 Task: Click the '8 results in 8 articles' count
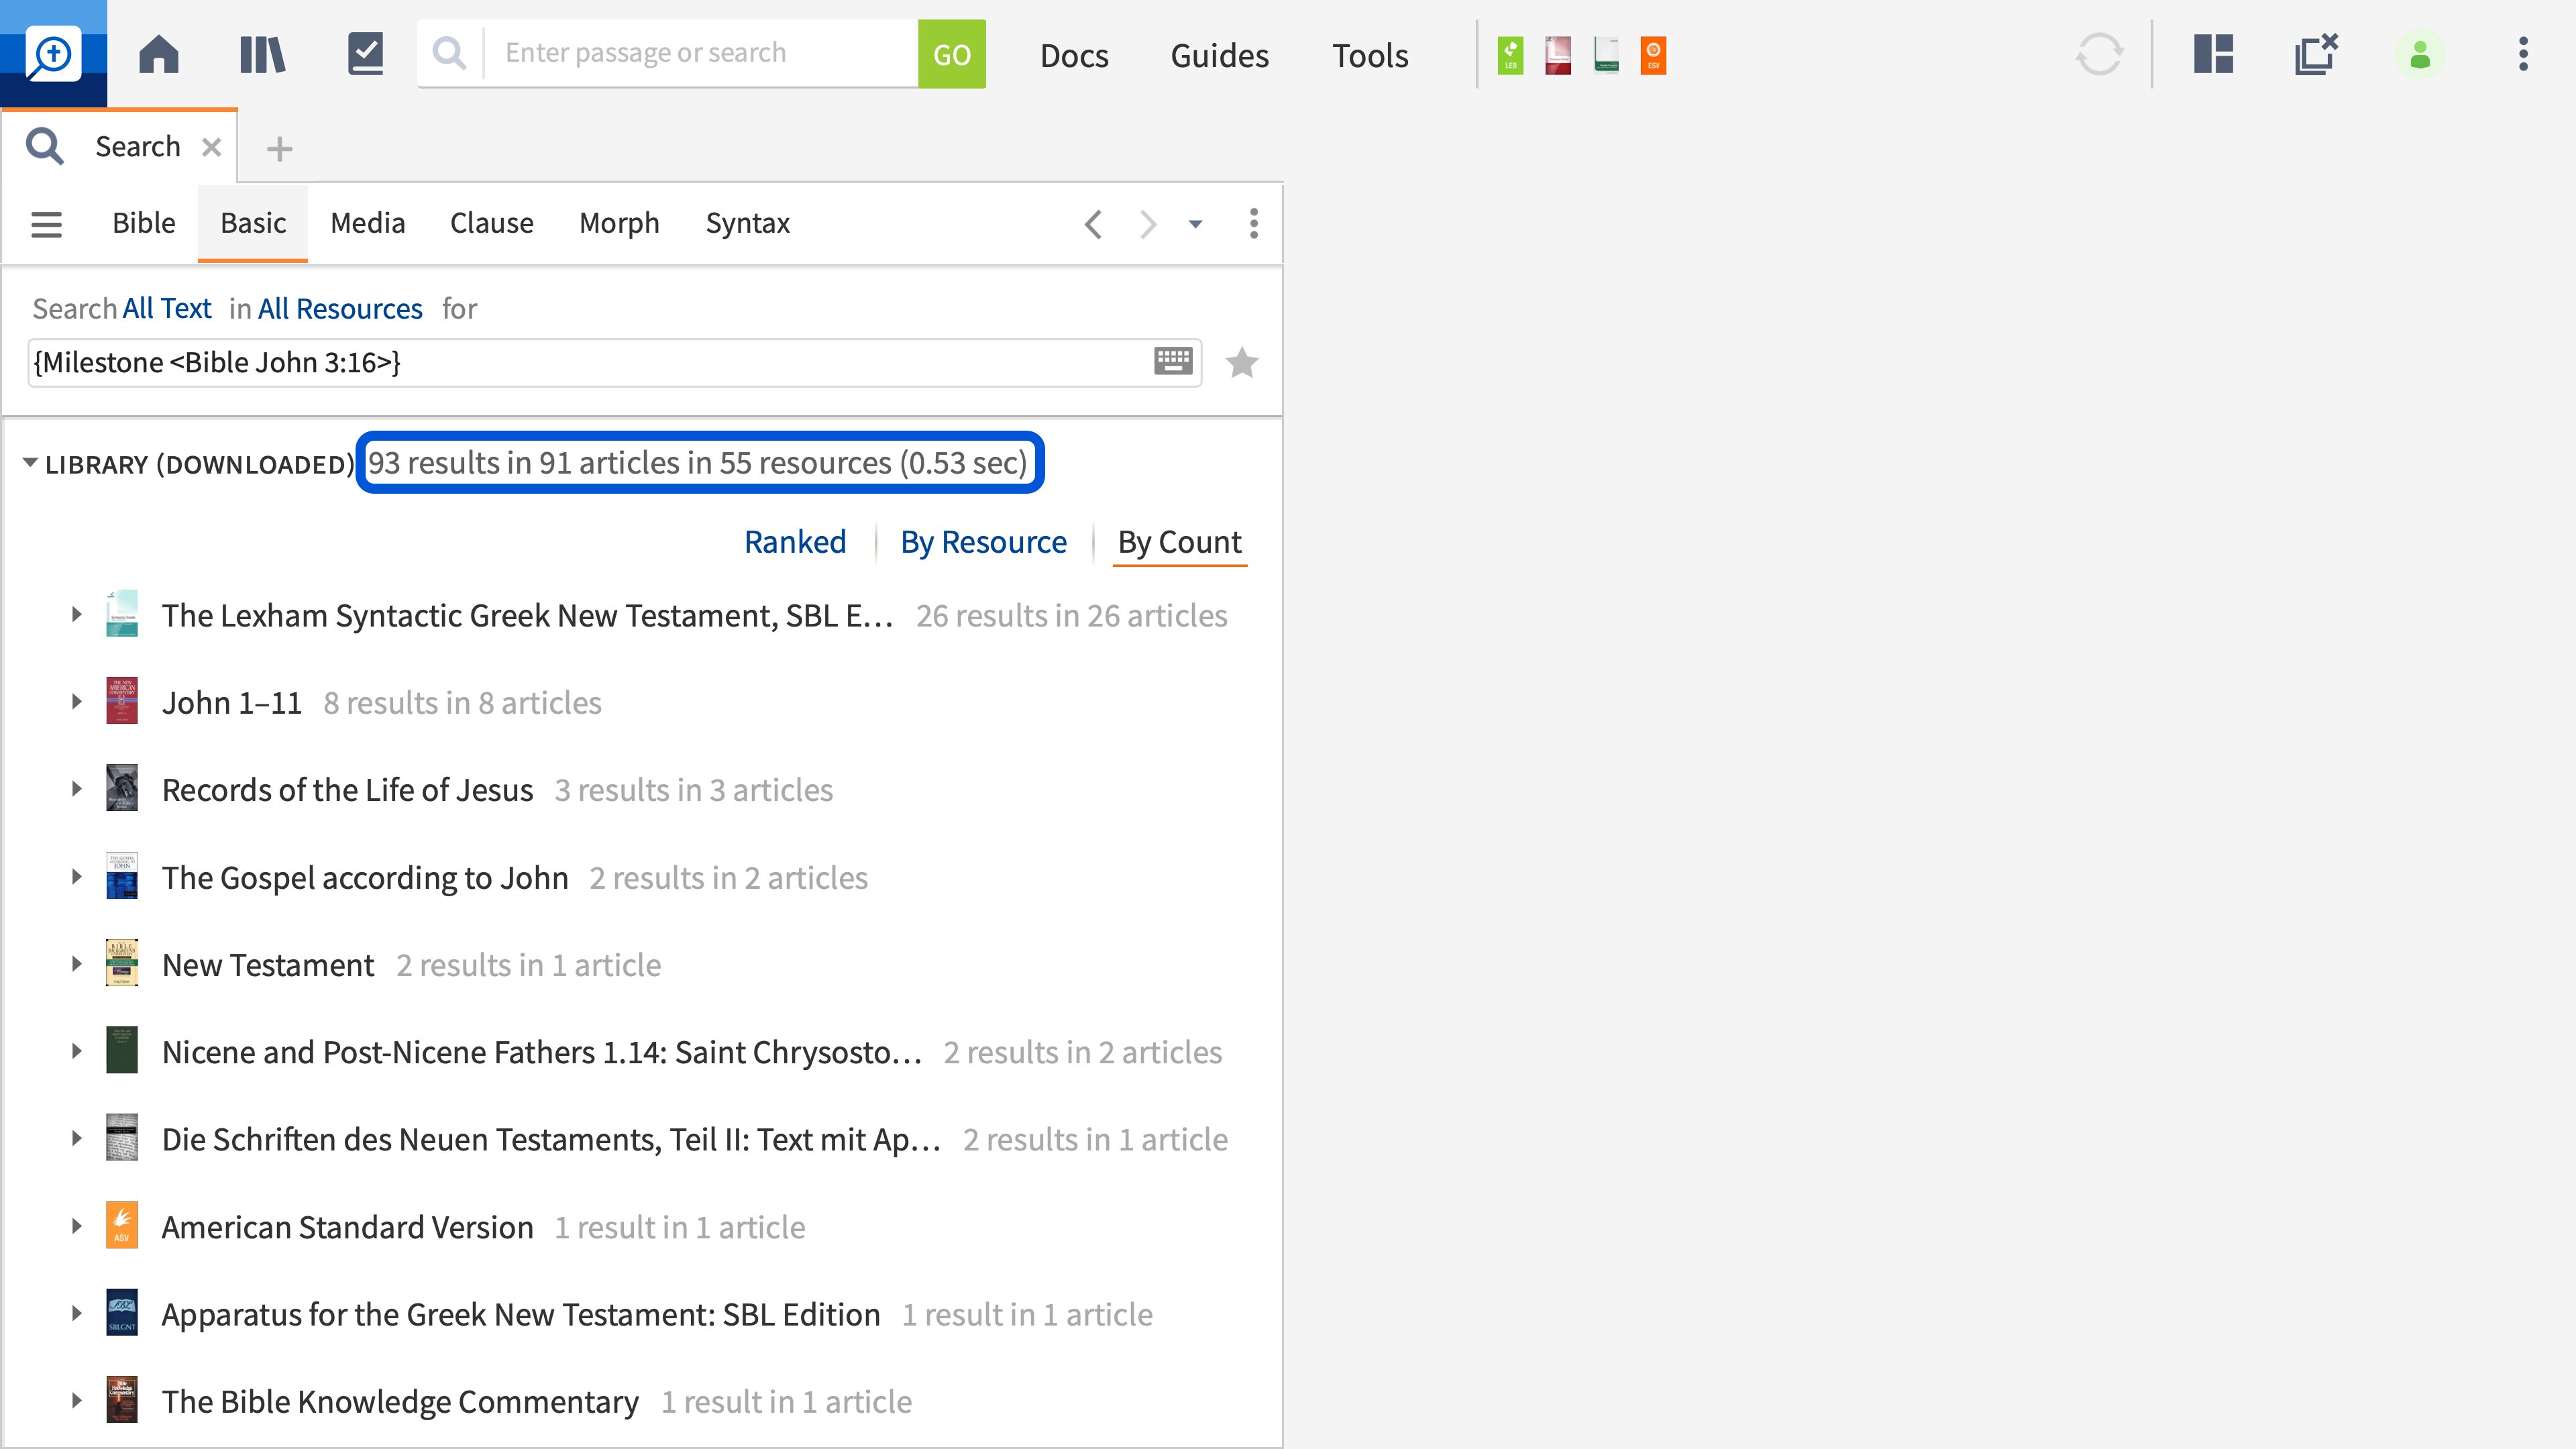point(462,703)
